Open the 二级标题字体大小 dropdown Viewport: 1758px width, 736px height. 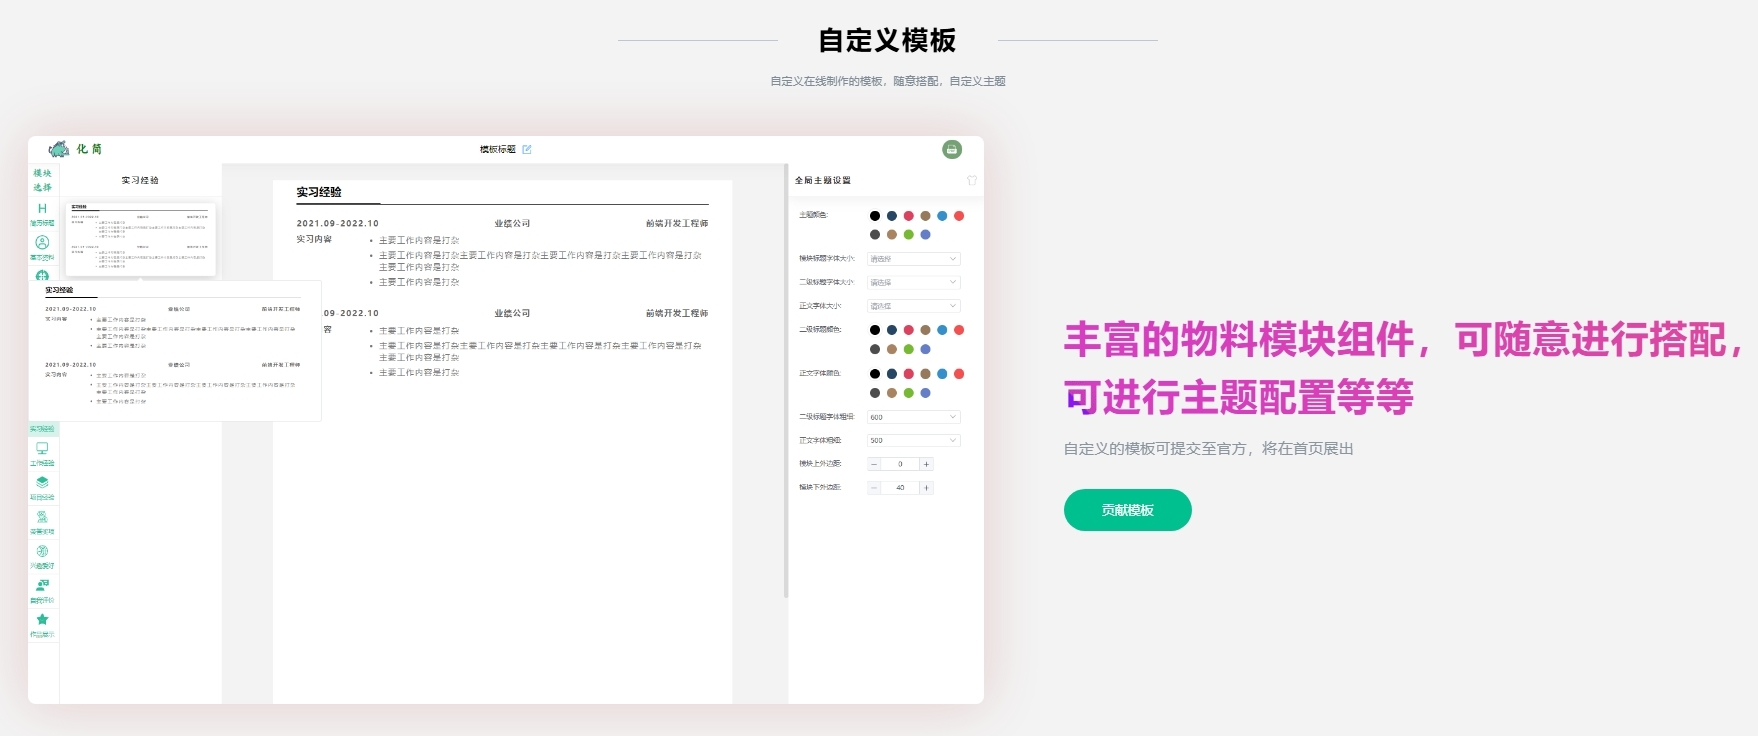(913, 283)
